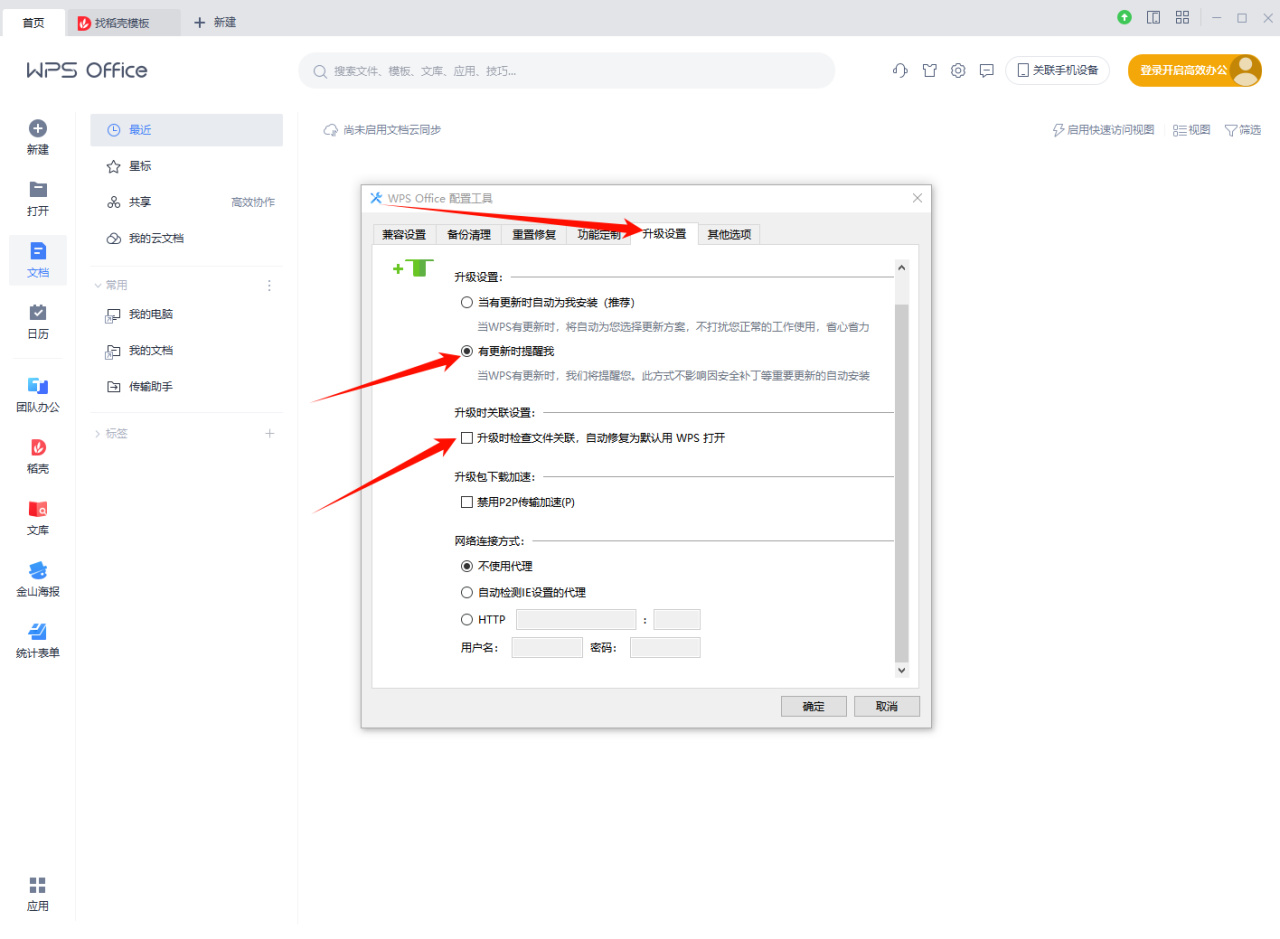Image resolution: width=1280 pixels, height=939 pixels.
Task: Click the 新建 tab button in title bar
Action: (x=215, y=22)
